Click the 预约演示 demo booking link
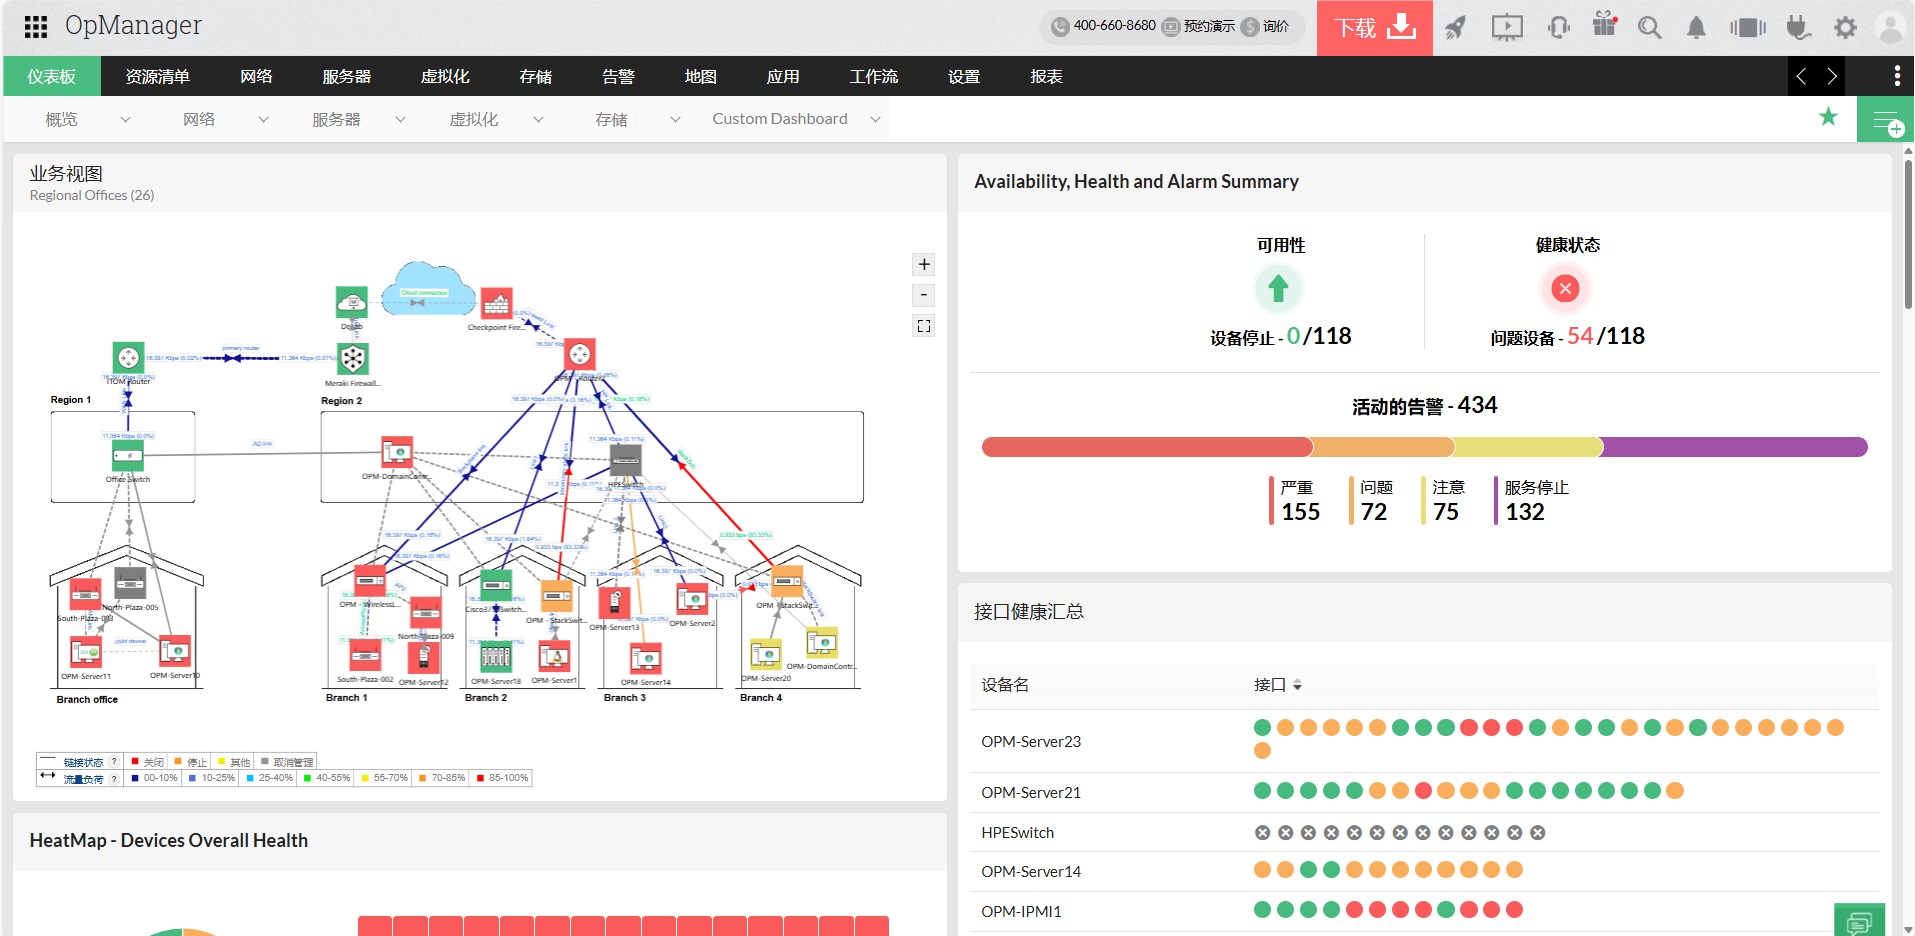This screenshot has height=936, width=1915. click(1209, 26)
